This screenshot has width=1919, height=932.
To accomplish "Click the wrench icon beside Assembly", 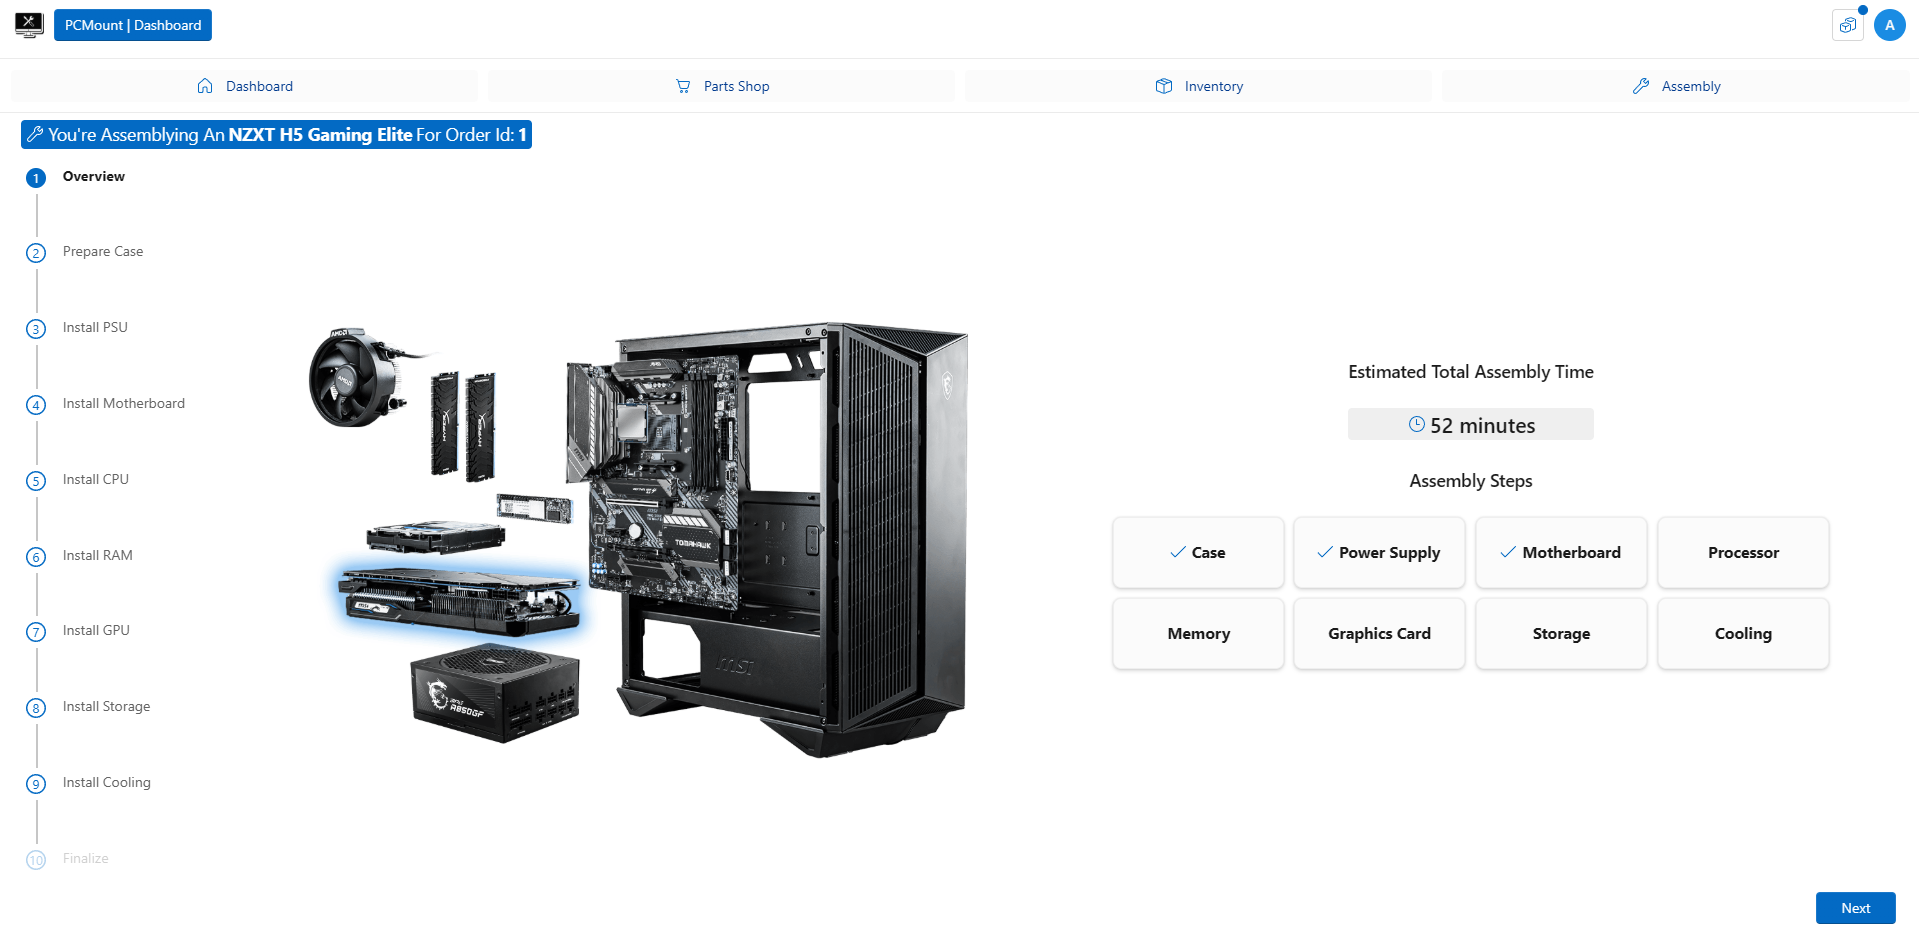I will [1641, 86].
